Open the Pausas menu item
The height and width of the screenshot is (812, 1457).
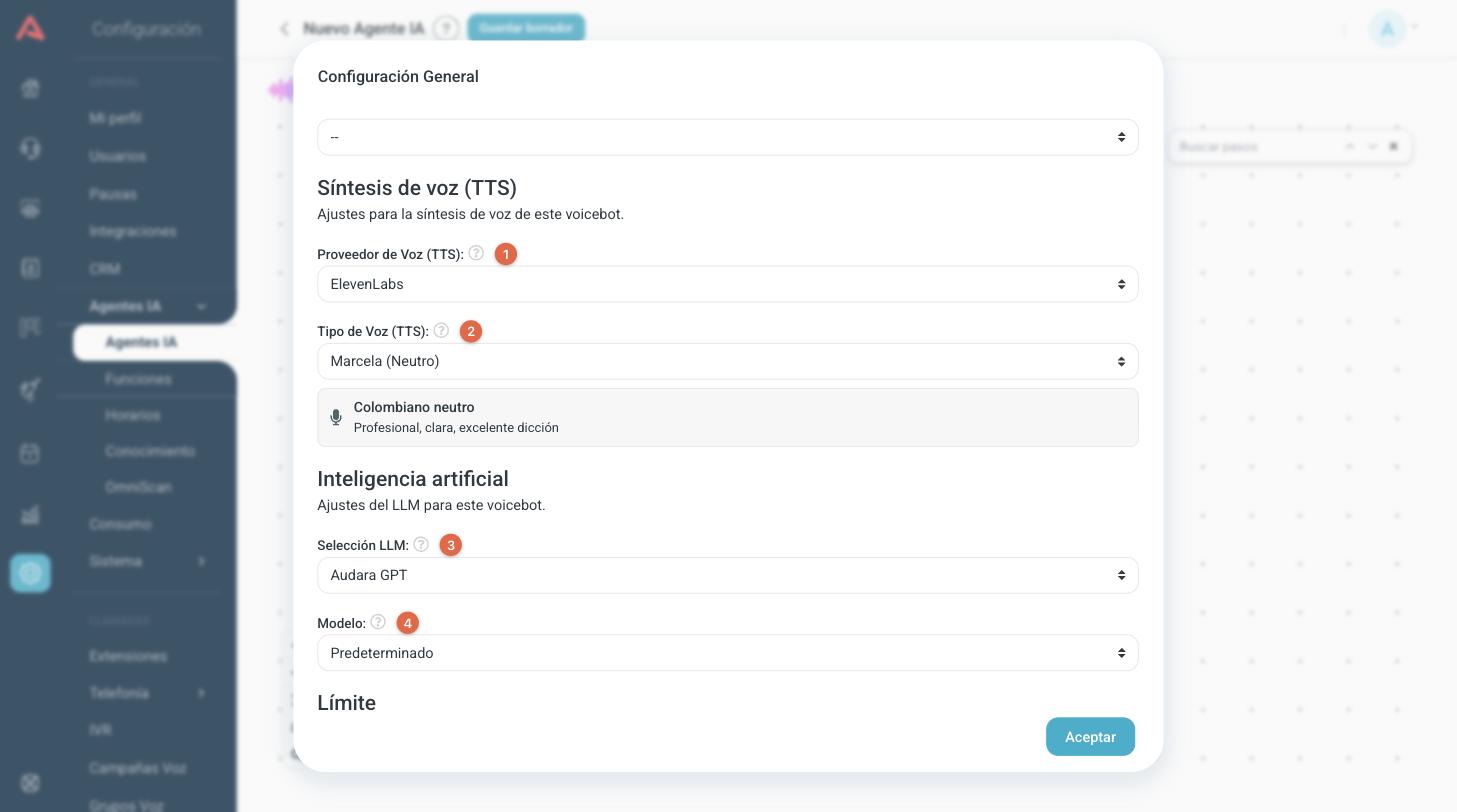pyautogui.click(x=113, y=194)
